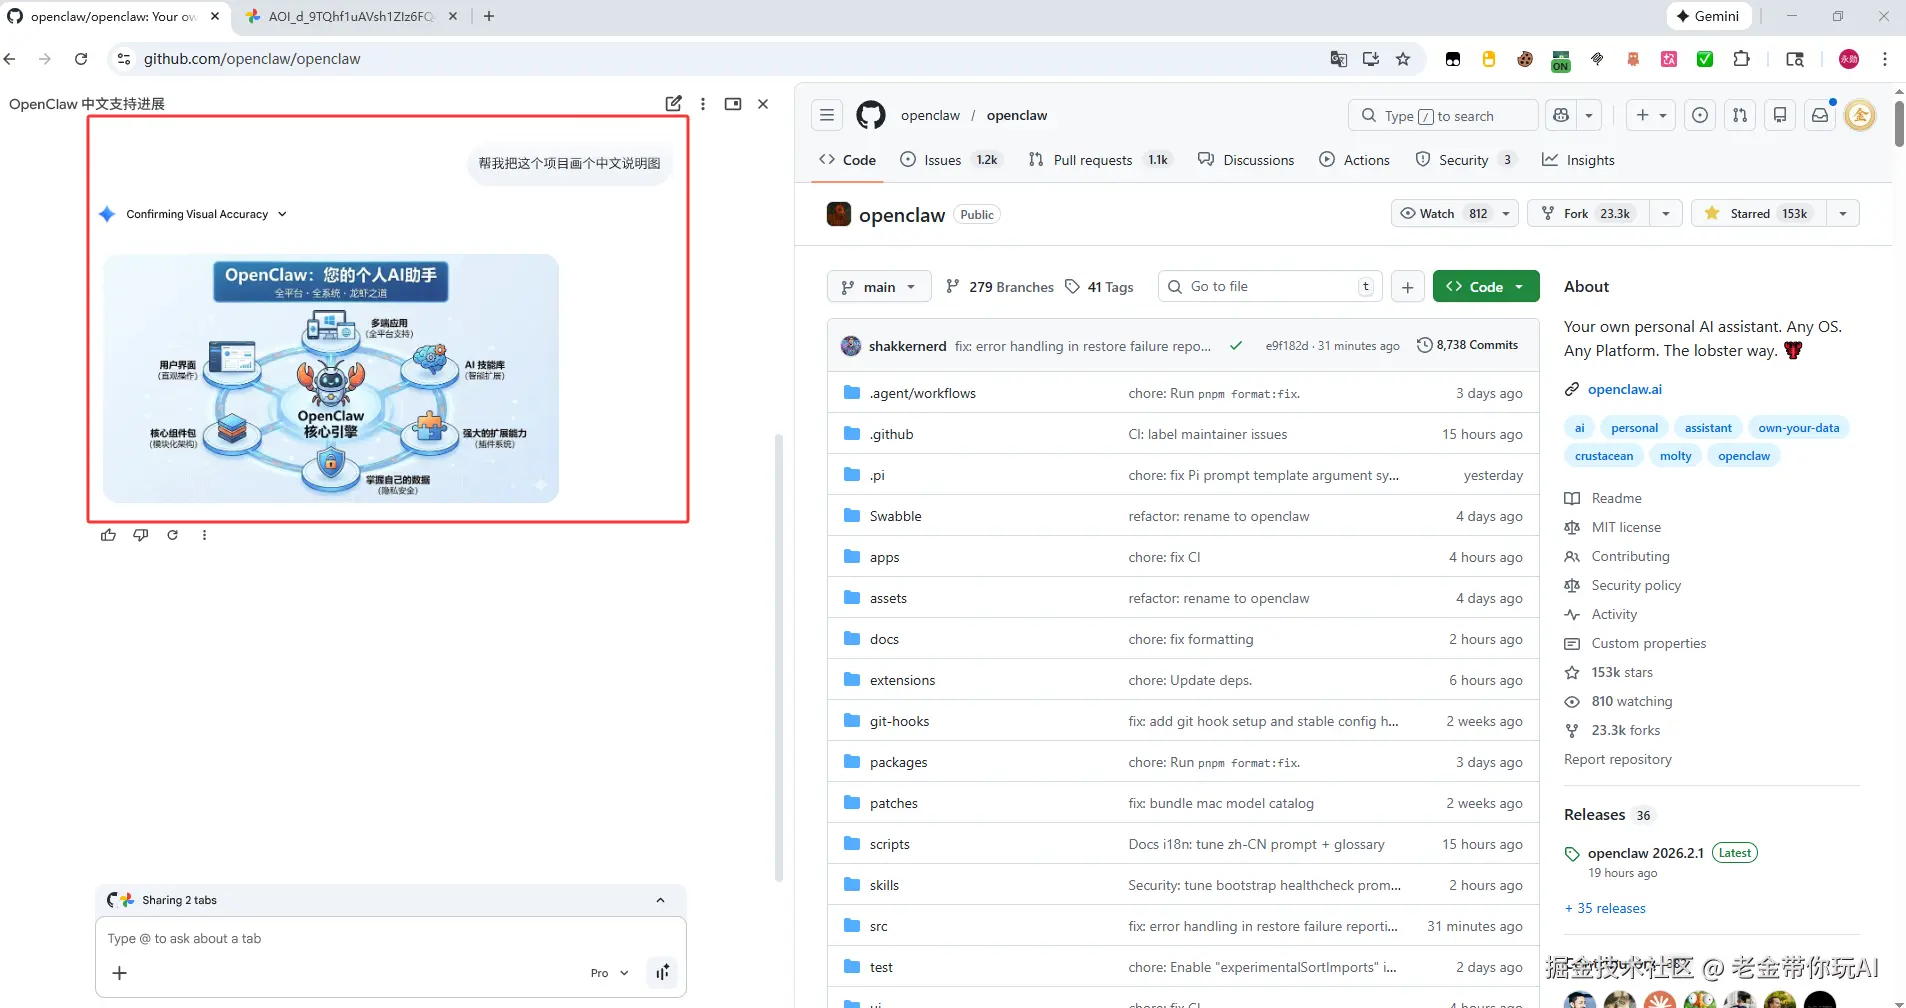Open the create new plus dropdown
Screen dimensions: 1906x1008
[x=1651, y=115]
